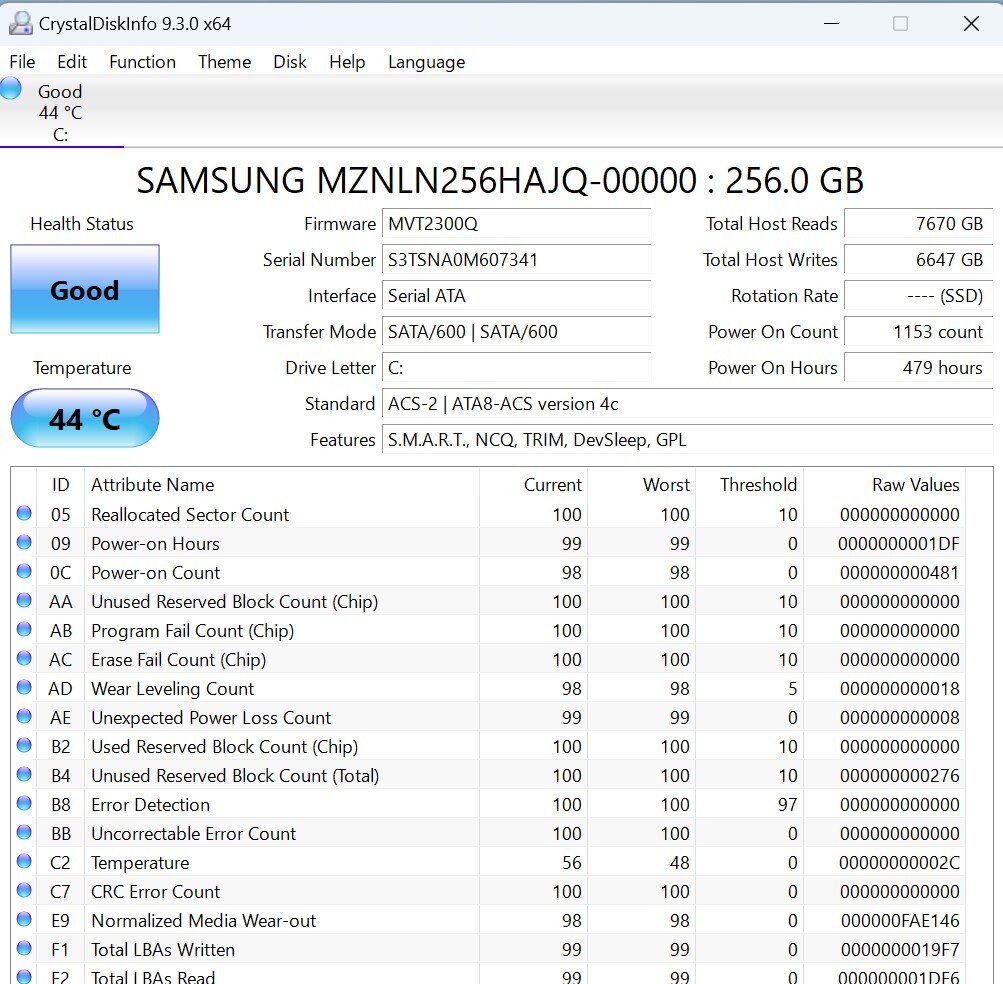Click status orb for Program Fail Count (Chip)
Image resolution: width=1003 pixels, height=984 pixels.
[x=24, y=630]
